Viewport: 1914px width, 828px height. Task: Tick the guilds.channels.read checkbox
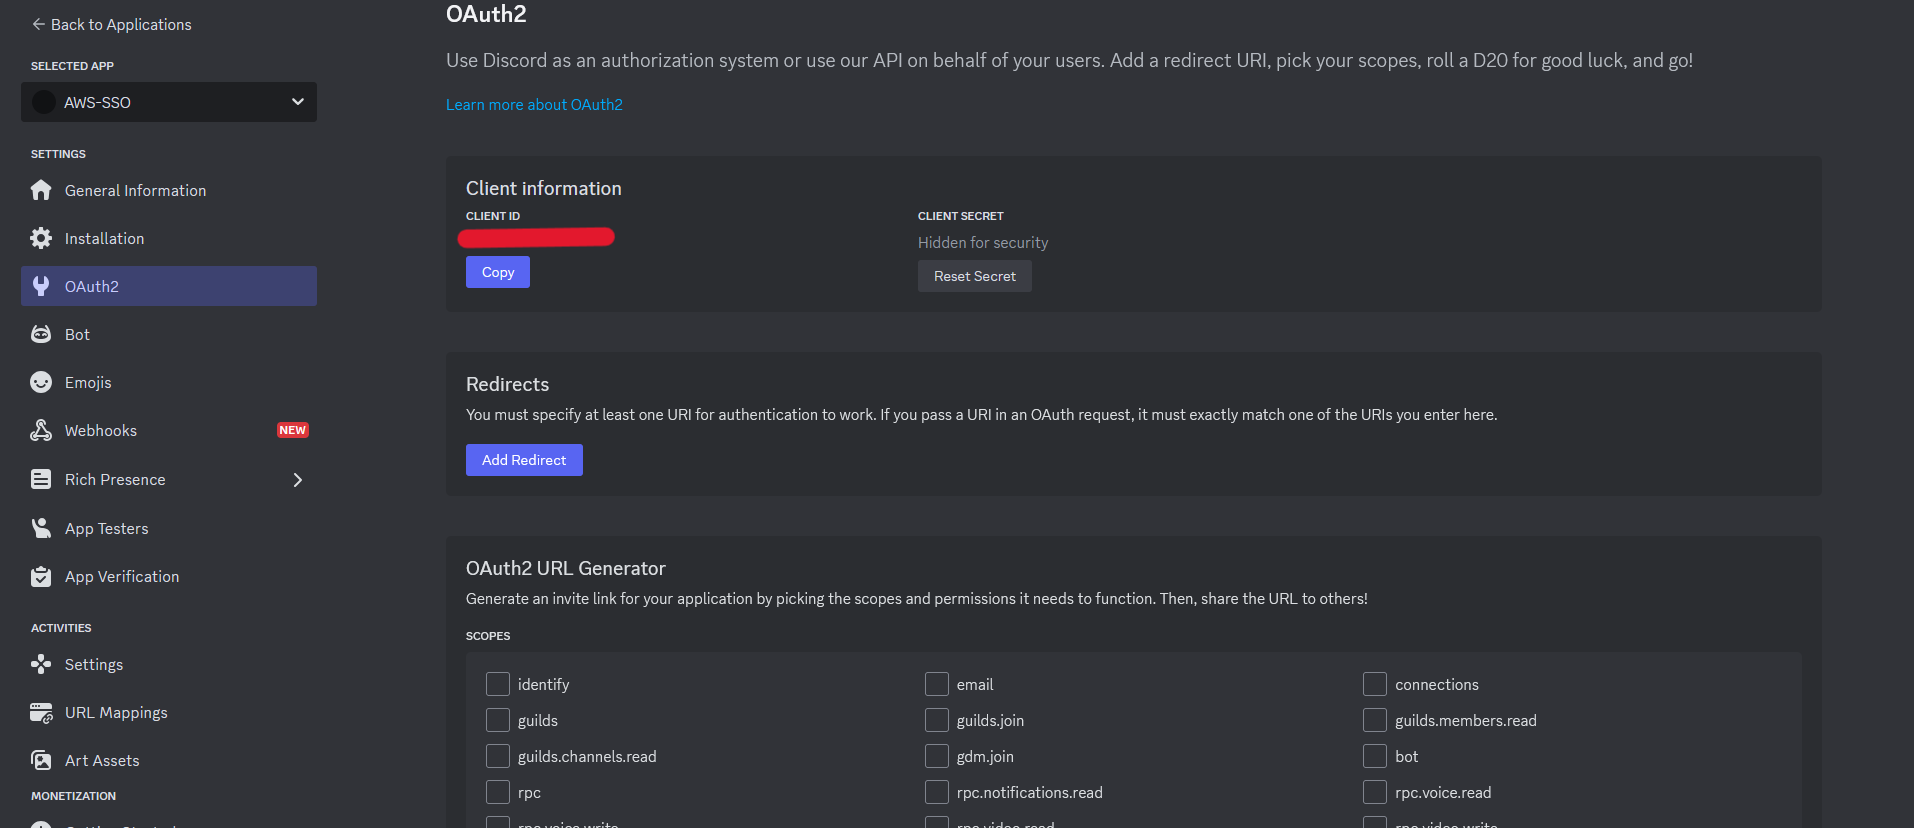[498, 756]
